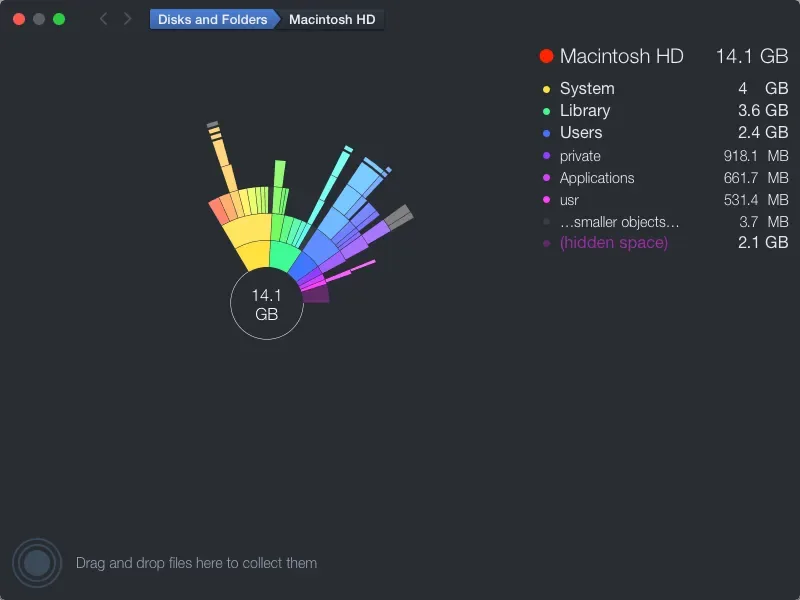
Task: Select the usr folder row
Action: (665, 199)
